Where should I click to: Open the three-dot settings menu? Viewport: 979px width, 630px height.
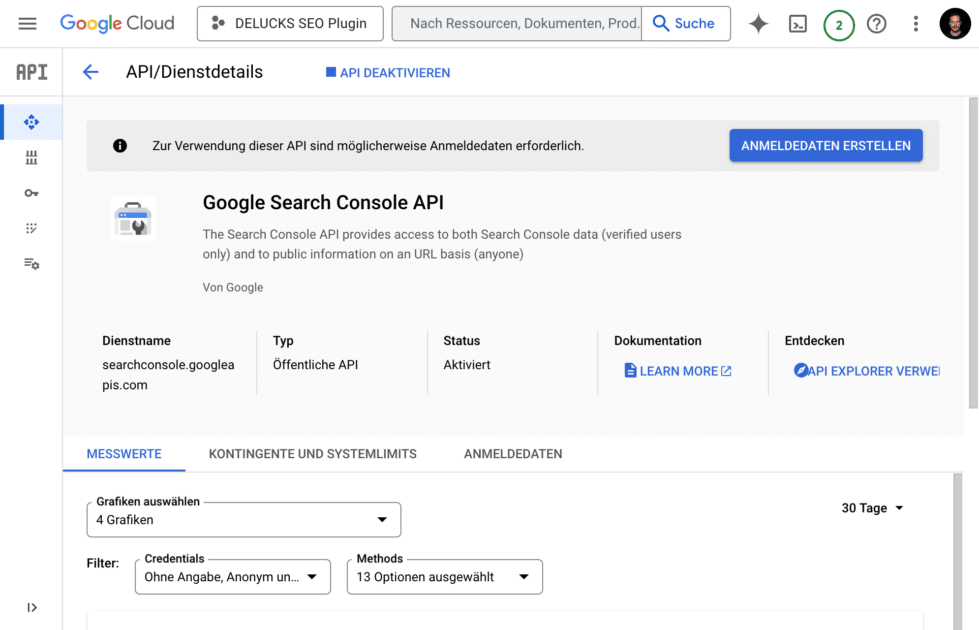click(915, 24)
